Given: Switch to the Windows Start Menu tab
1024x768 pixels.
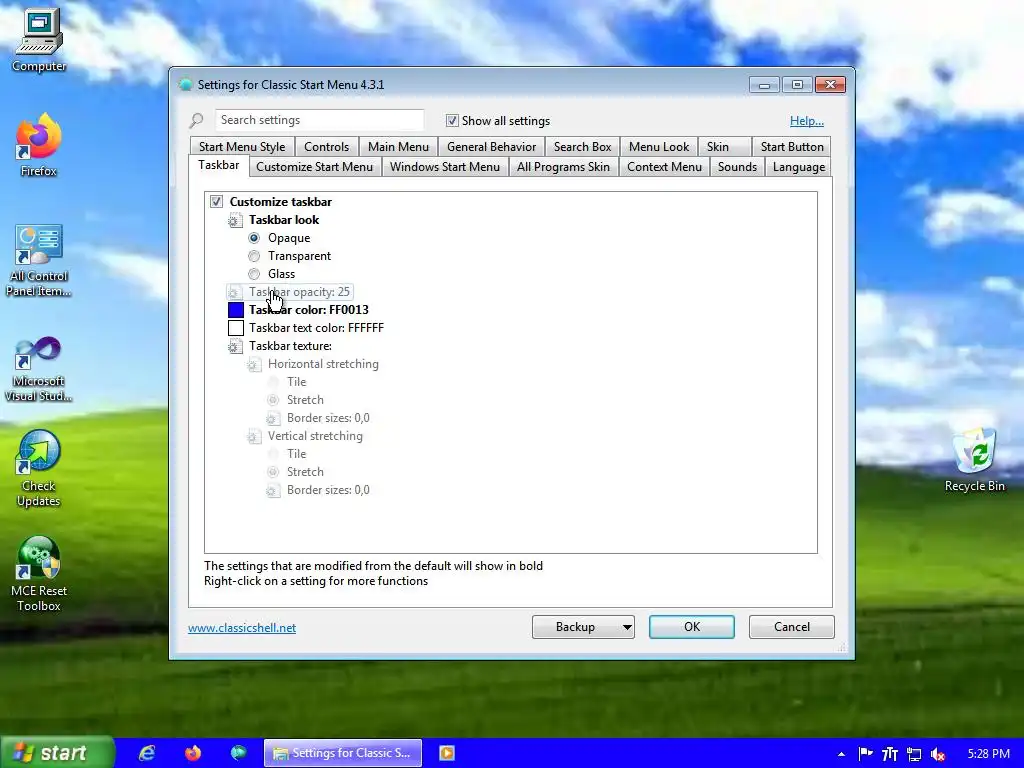Looking at the screenshot, I should point(445,167).
